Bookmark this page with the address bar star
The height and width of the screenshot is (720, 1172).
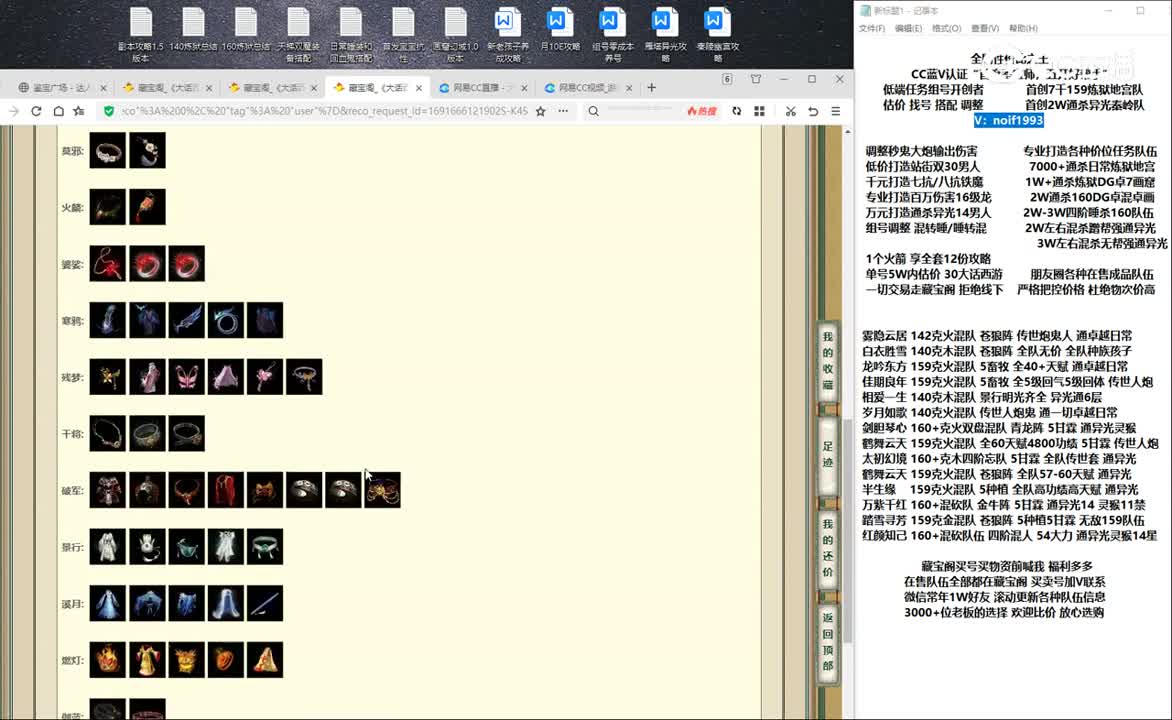[540, 111]
